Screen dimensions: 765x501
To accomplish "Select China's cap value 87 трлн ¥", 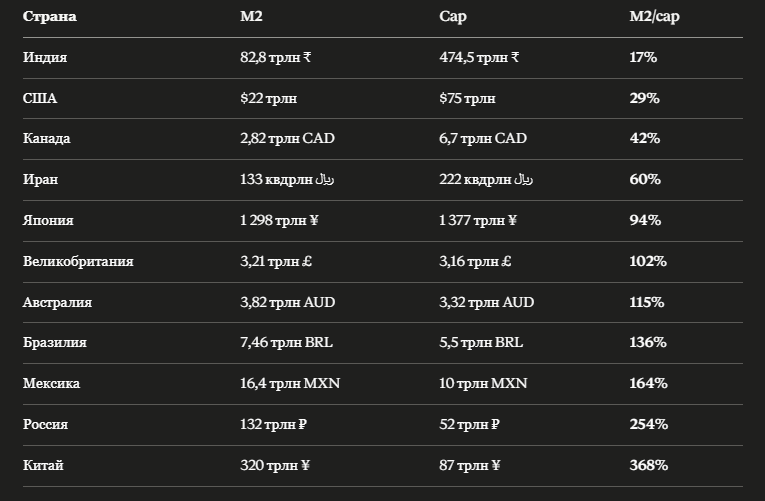I will [x=469, y=465].
